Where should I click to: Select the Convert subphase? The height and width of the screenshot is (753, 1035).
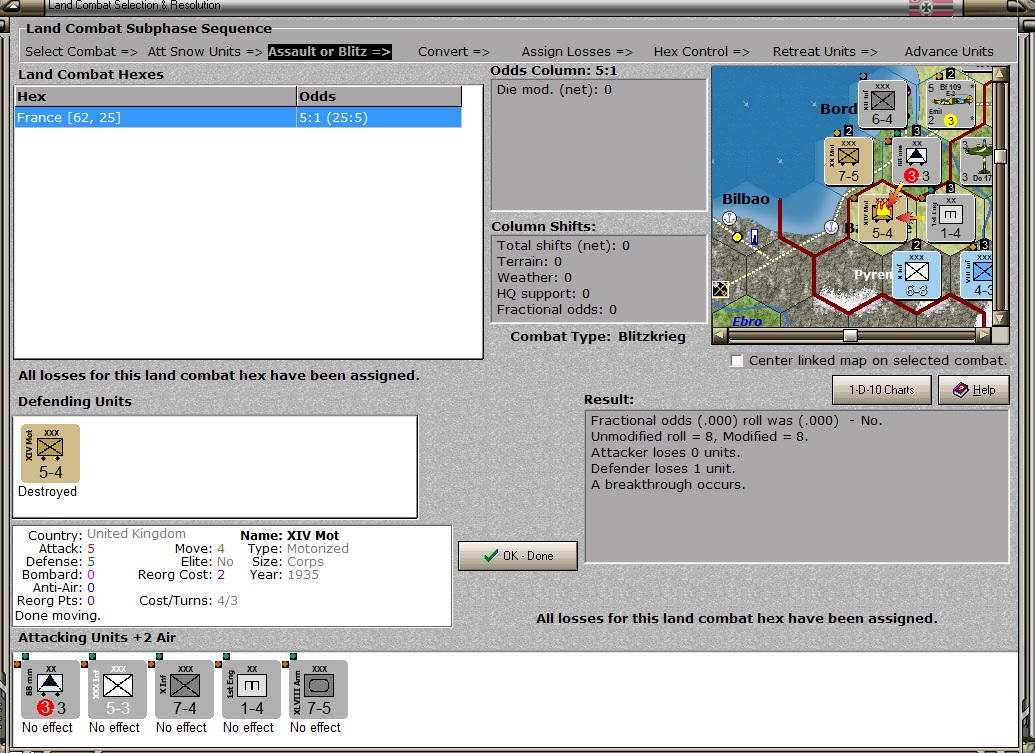[453, 51]
